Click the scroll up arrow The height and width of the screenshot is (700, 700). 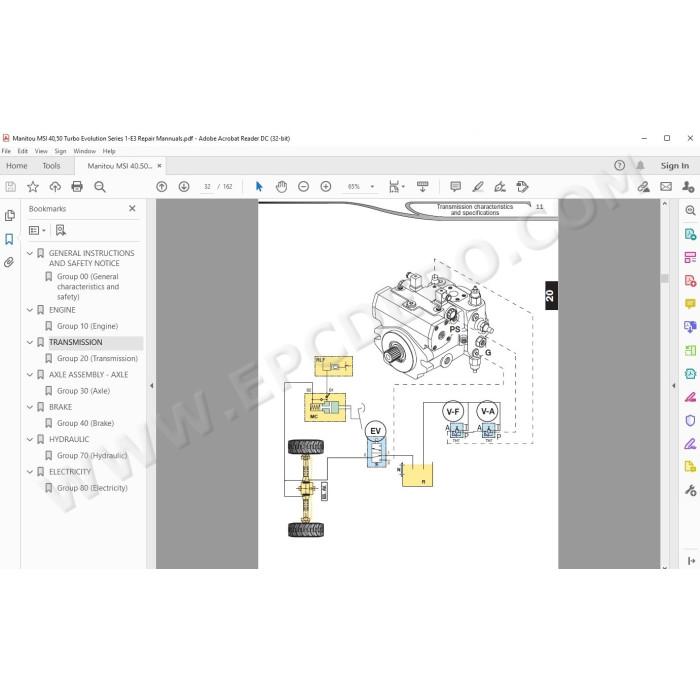tap(665, 204)
